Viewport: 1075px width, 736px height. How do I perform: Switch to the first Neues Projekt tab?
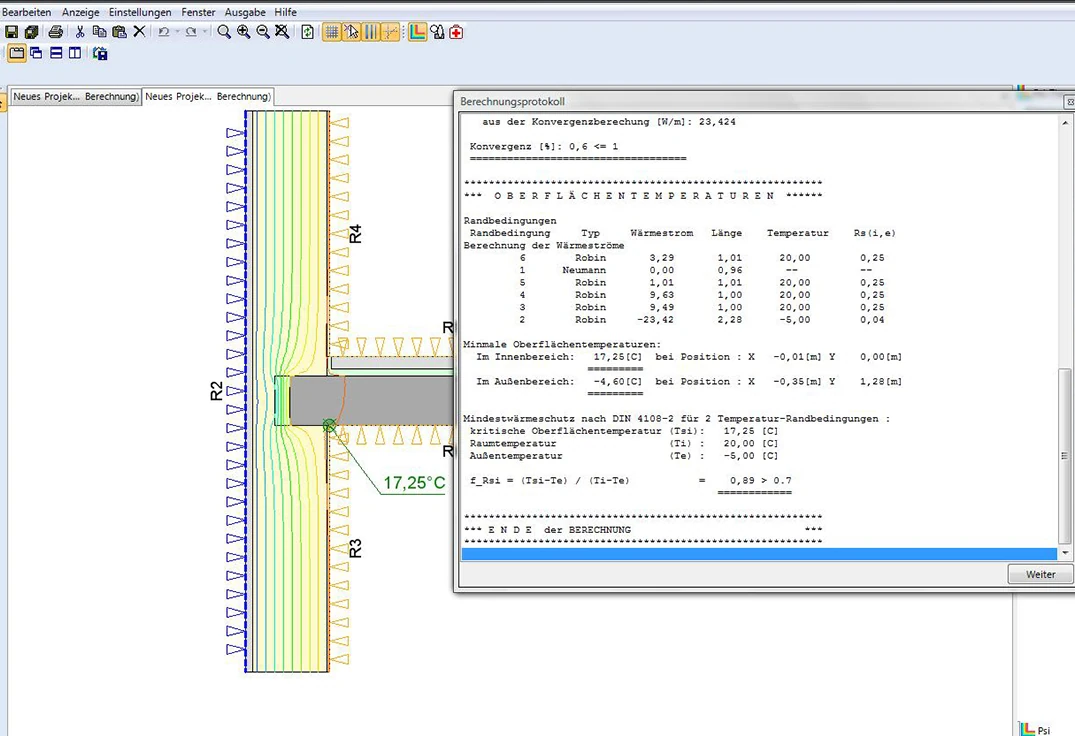pos(74,97)
